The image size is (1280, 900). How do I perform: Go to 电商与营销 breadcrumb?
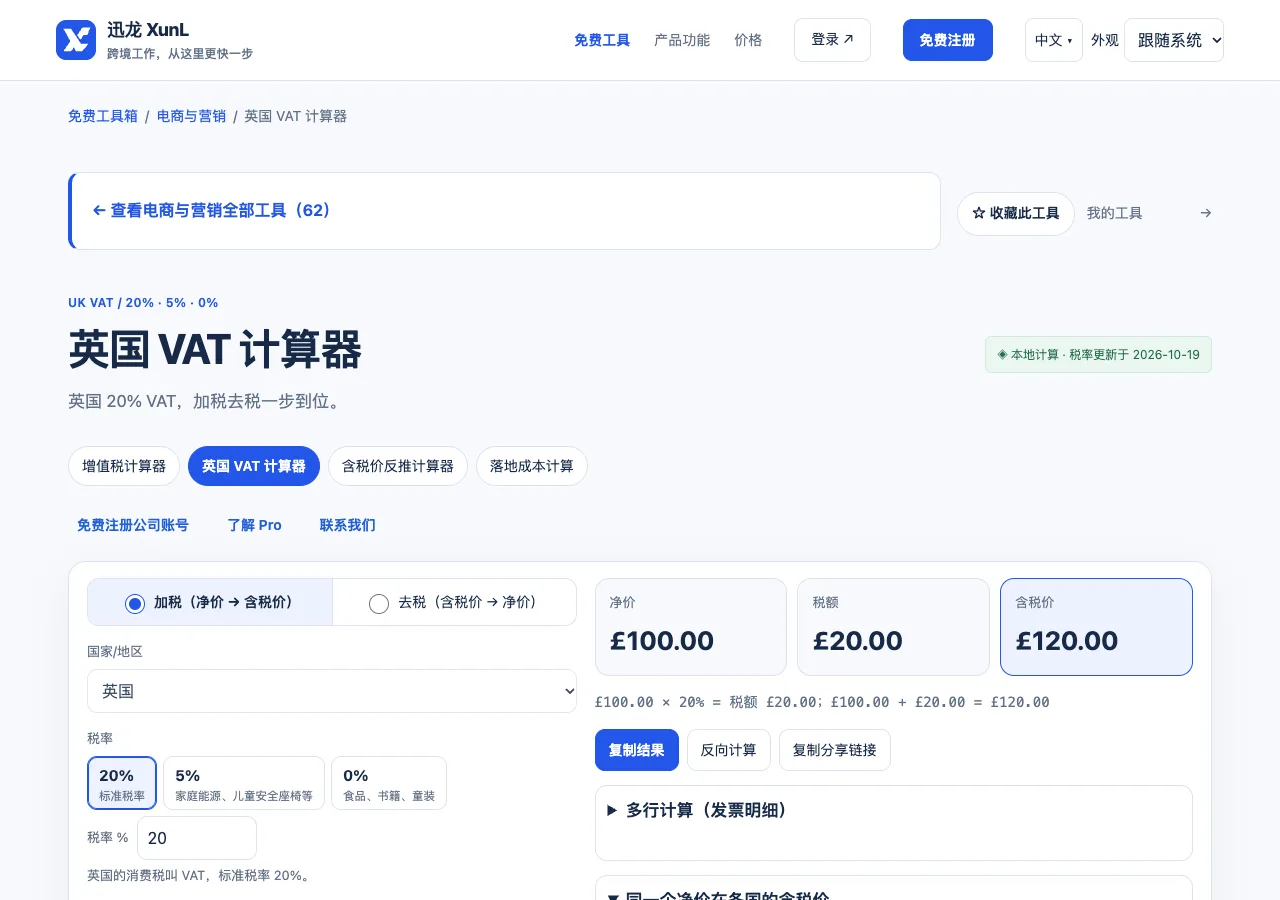[x=191, y=116]
